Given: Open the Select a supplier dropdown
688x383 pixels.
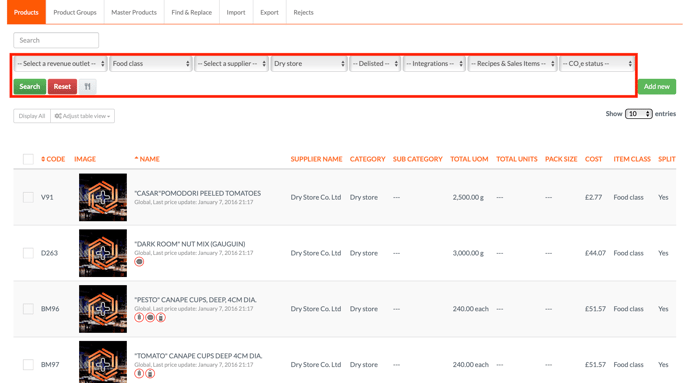Looking at the screenshot, I should point(231,64).
